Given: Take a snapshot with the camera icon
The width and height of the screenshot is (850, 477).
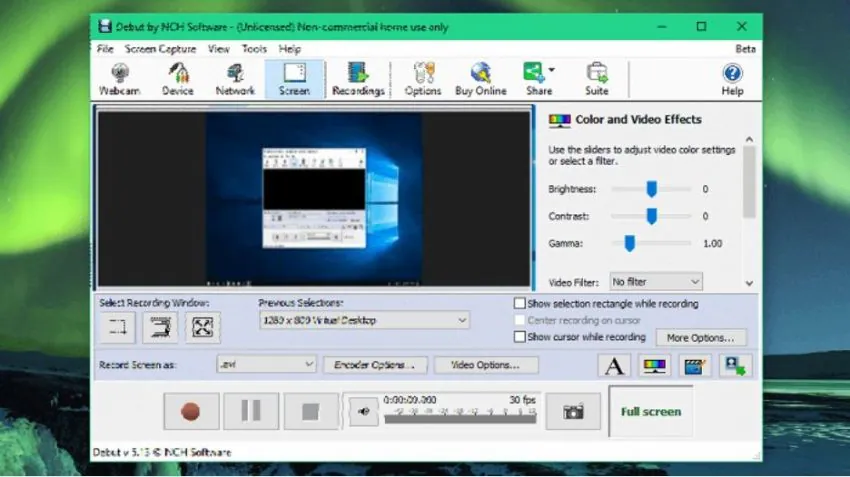Looking at the screenshot, I should click(x=573, y=412).
